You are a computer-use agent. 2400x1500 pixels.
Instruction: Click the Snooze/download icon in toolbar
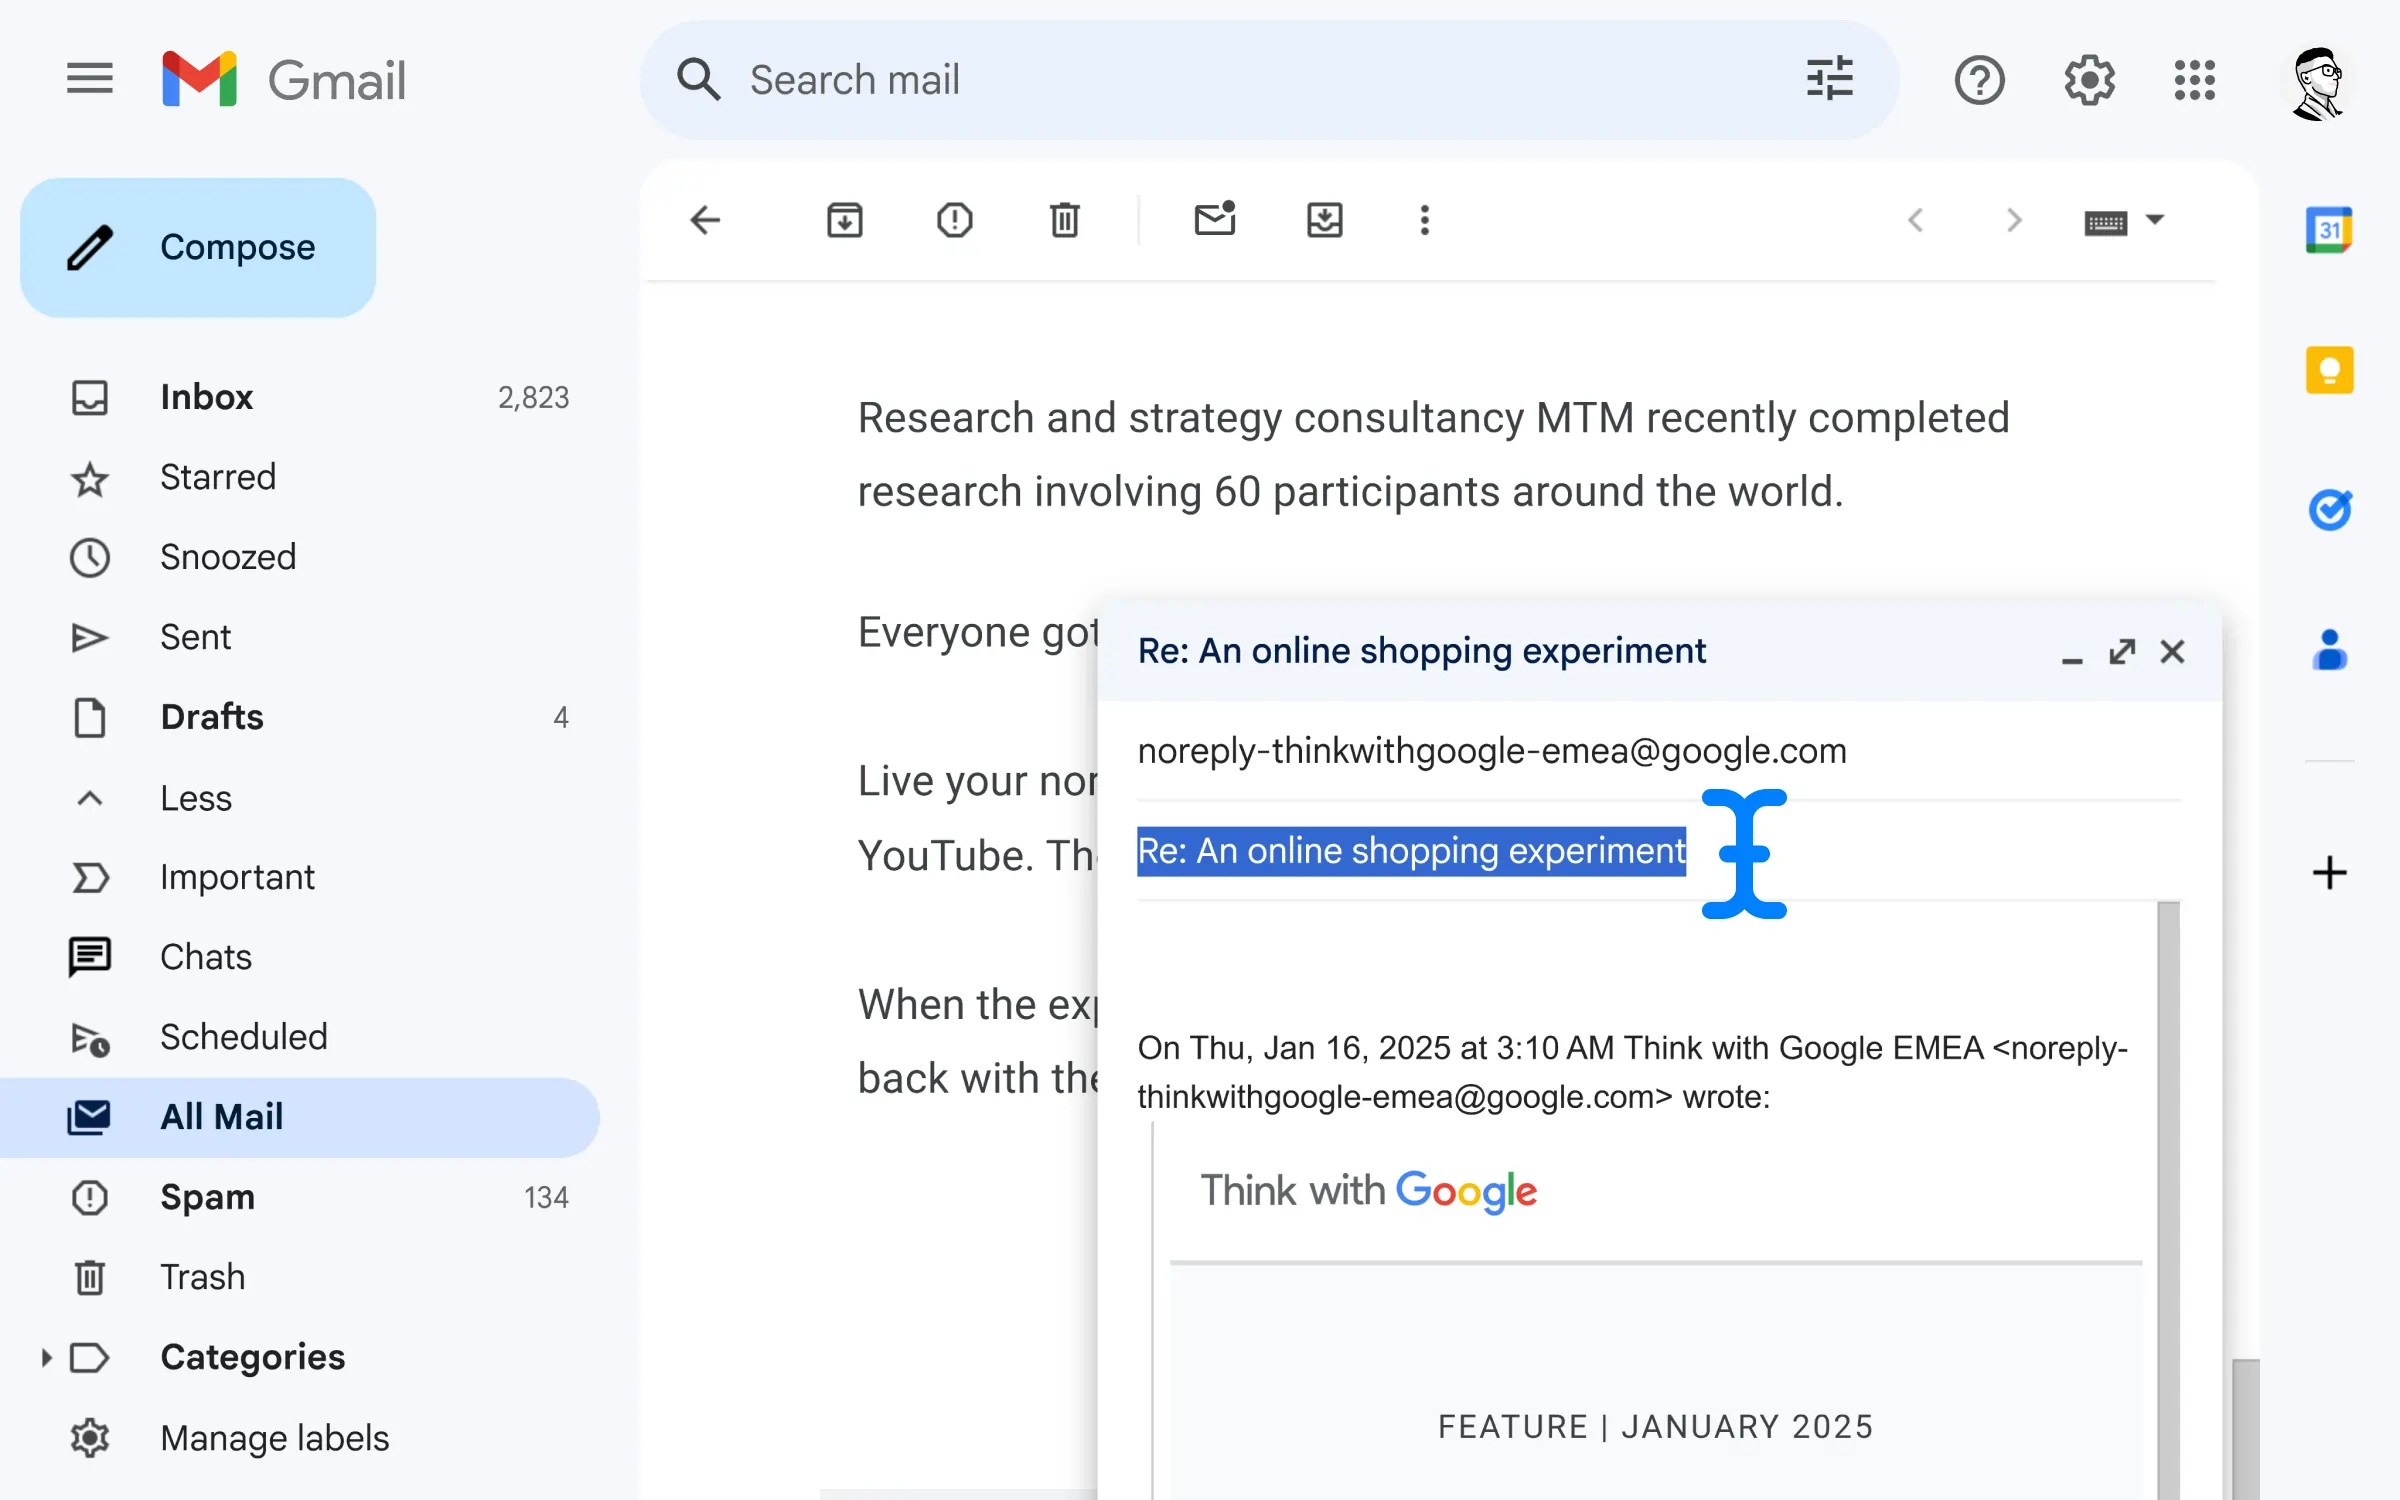click(1324, 219)
